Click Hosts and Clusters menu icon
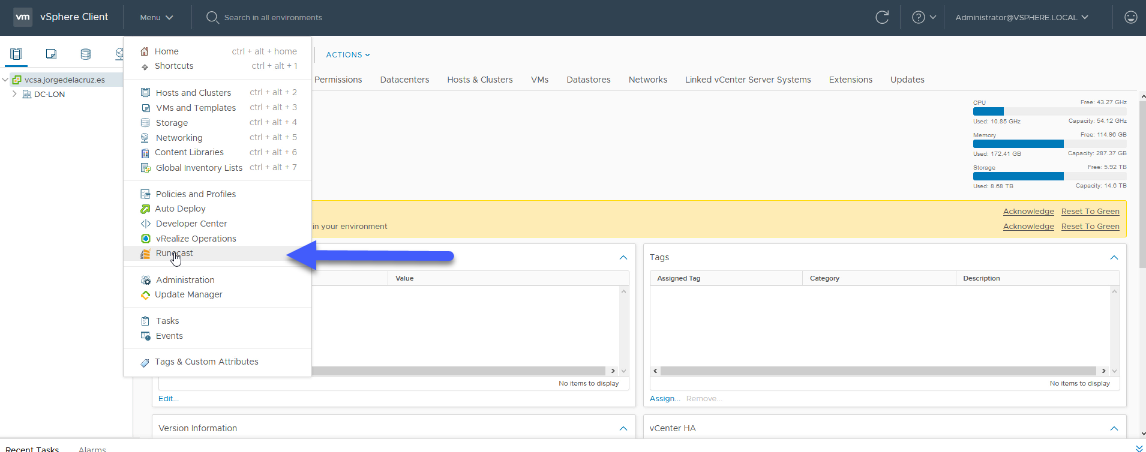 145,93
